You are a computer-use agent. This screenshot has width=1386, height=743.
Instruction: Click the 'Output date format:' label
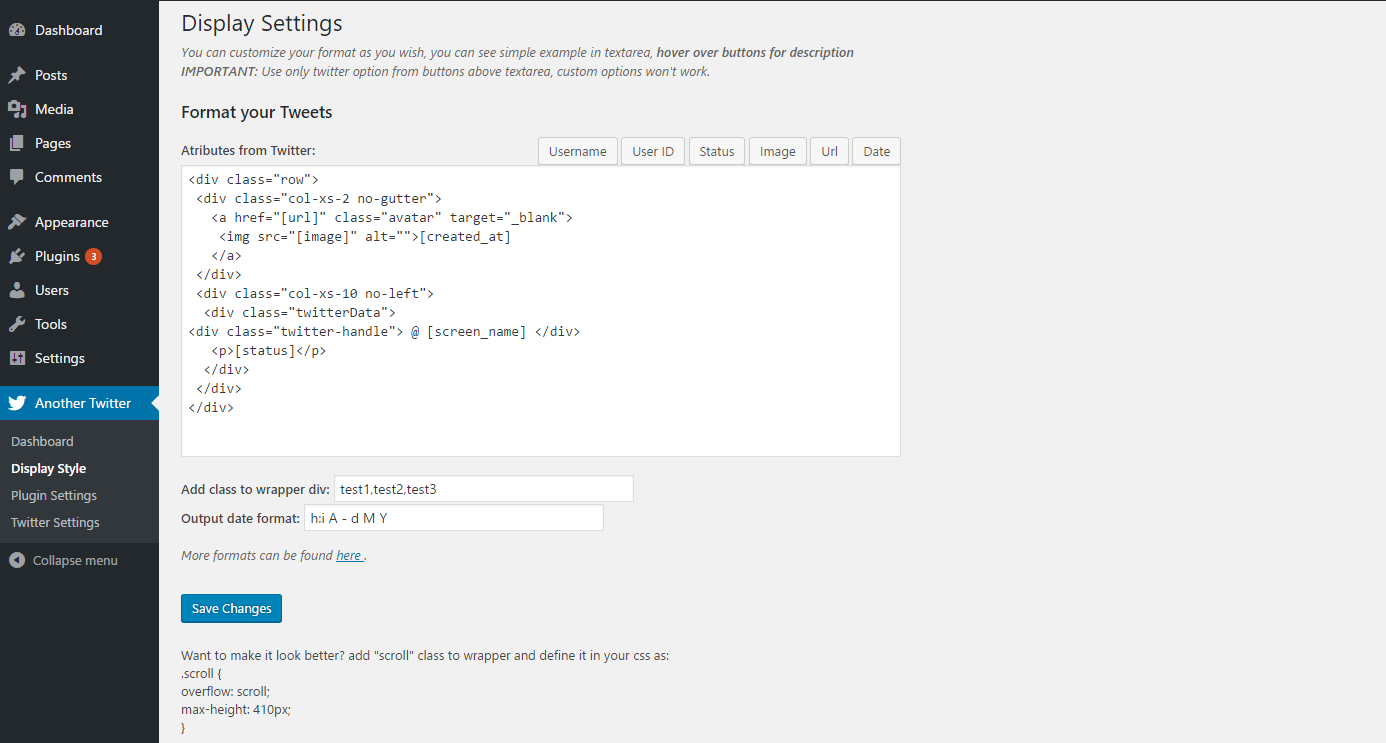click(x=240, y=518)
